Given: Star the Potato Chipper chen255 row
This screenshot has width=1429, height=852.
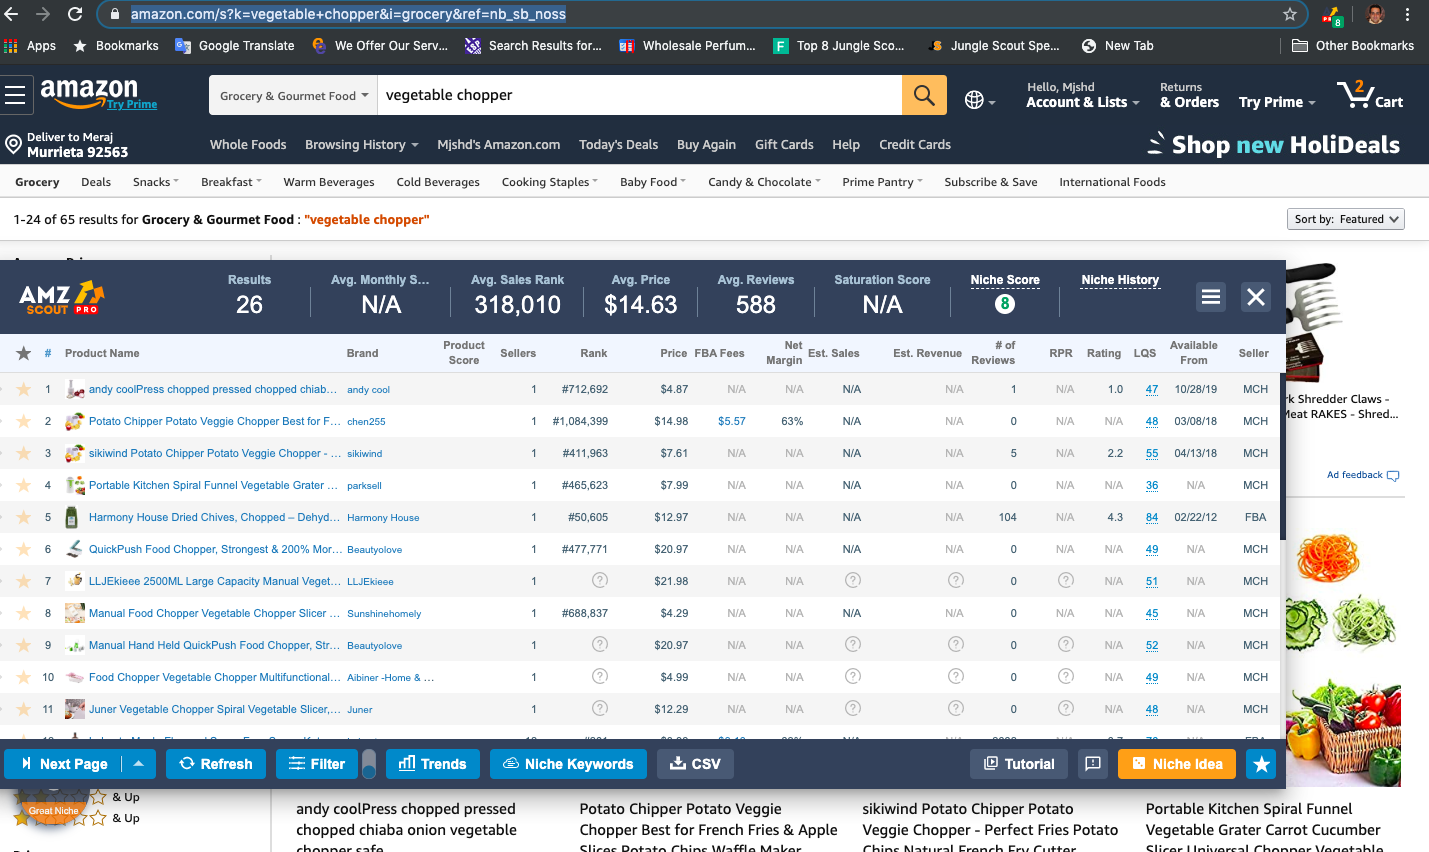Looking at the screenshot, I should click(x=23, y=421).
